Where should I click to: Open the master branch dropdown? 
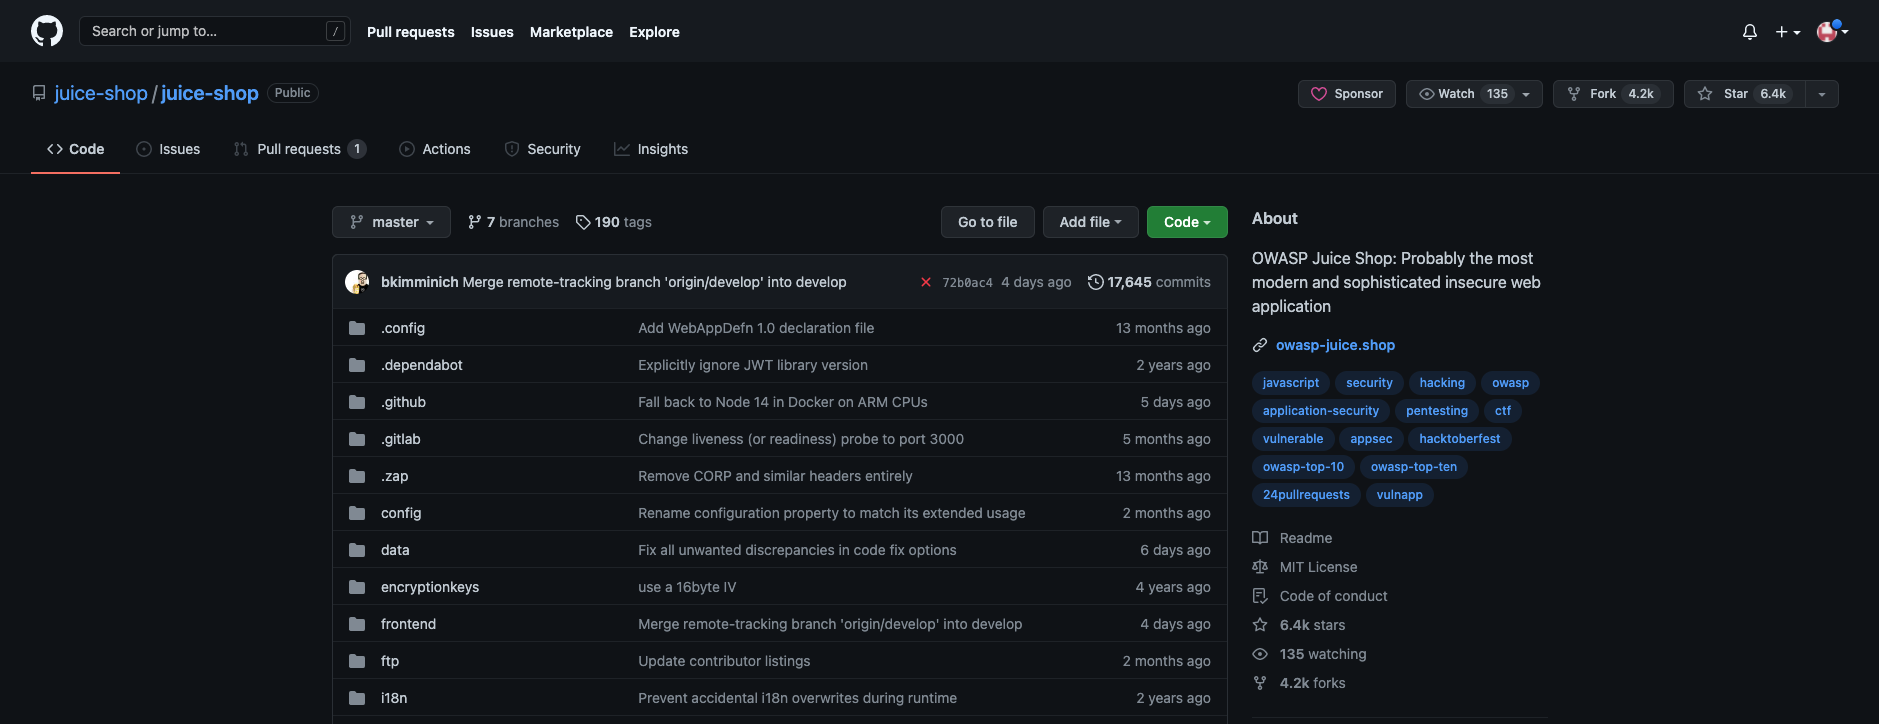[x=391, y=222]
